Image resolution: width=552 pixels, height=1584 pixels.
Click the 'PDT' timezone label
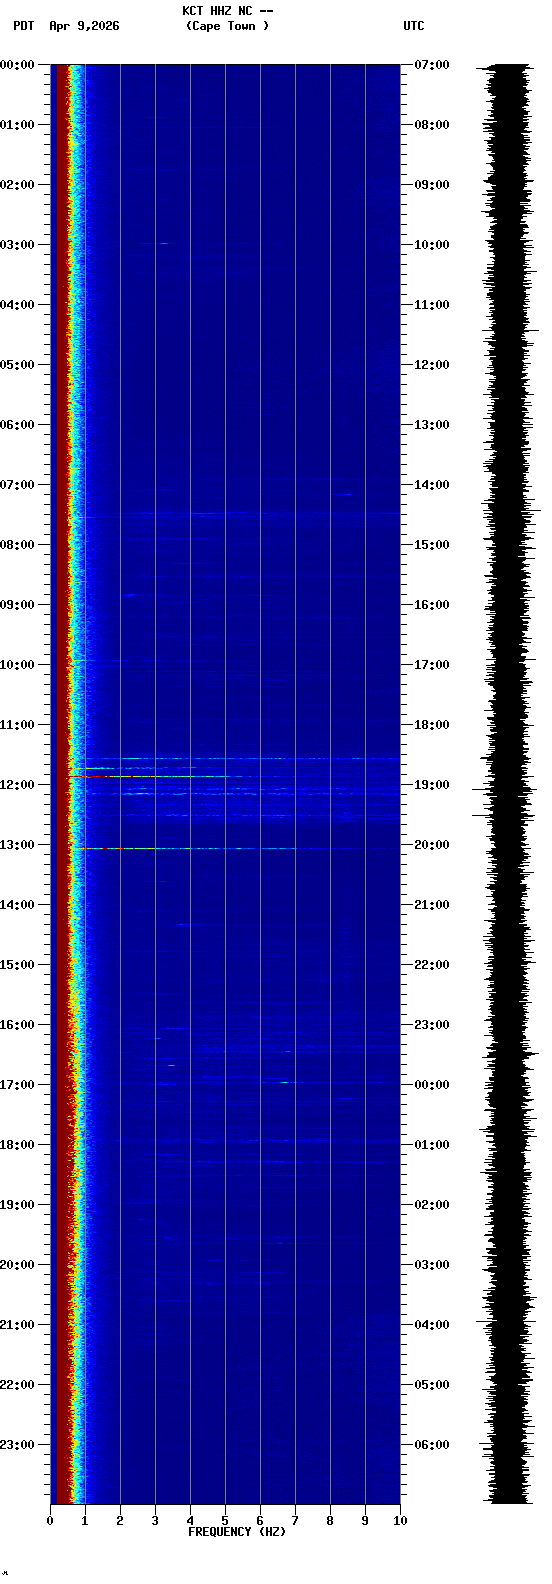[x=23, y=26]
